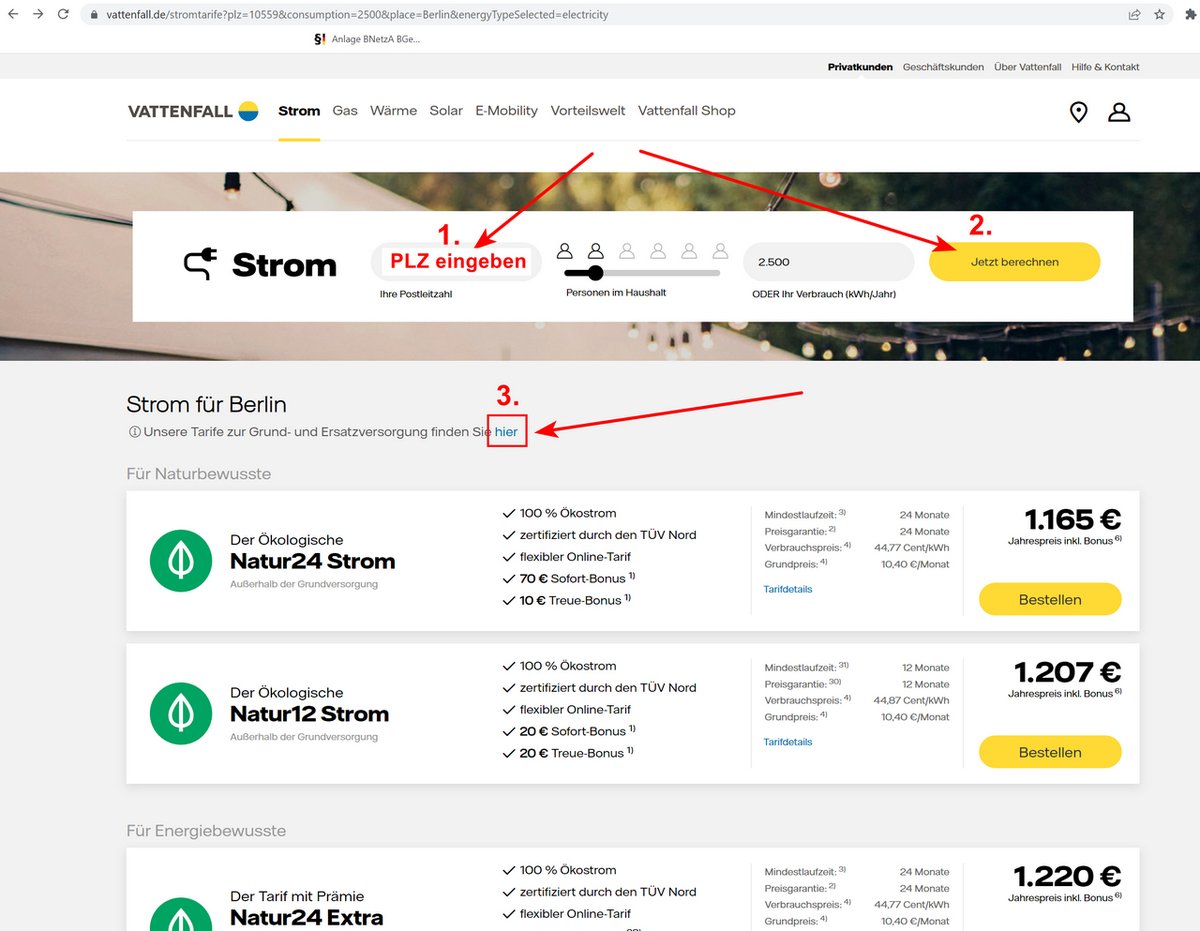
Task: Select the fifth person household icon
Action: (689, 250)
